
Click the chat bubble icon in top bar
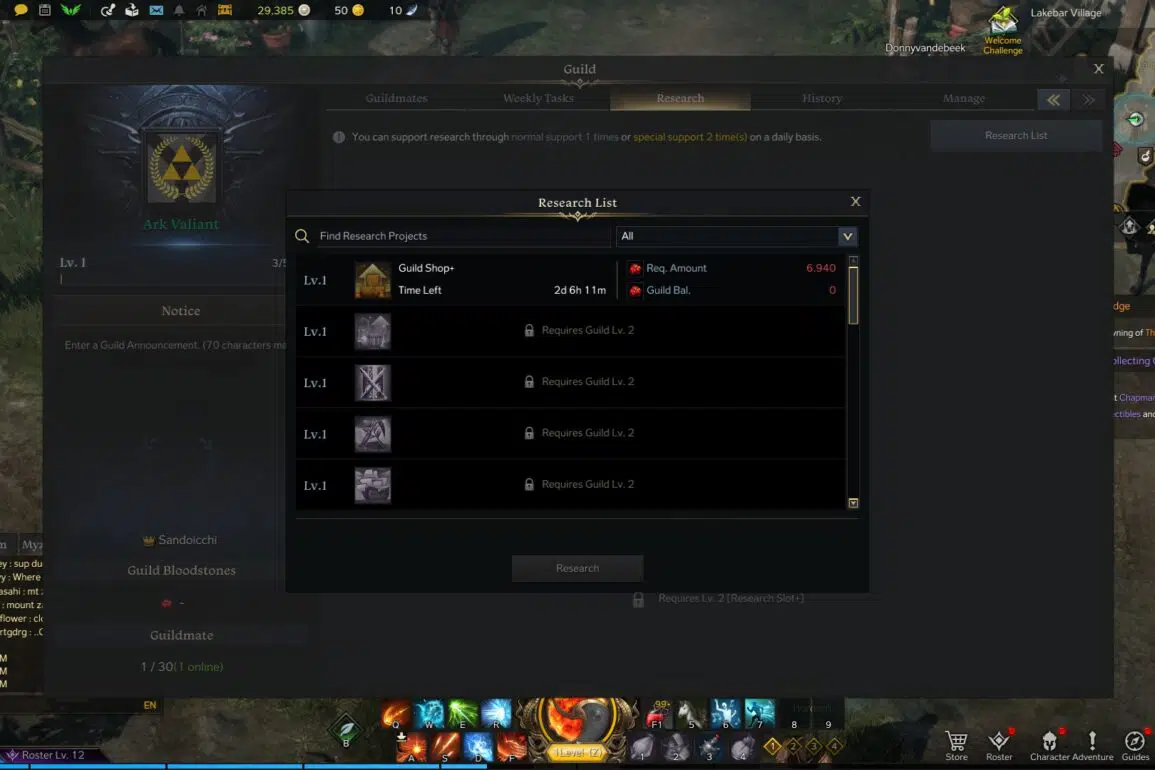click(x=21, y=10)
